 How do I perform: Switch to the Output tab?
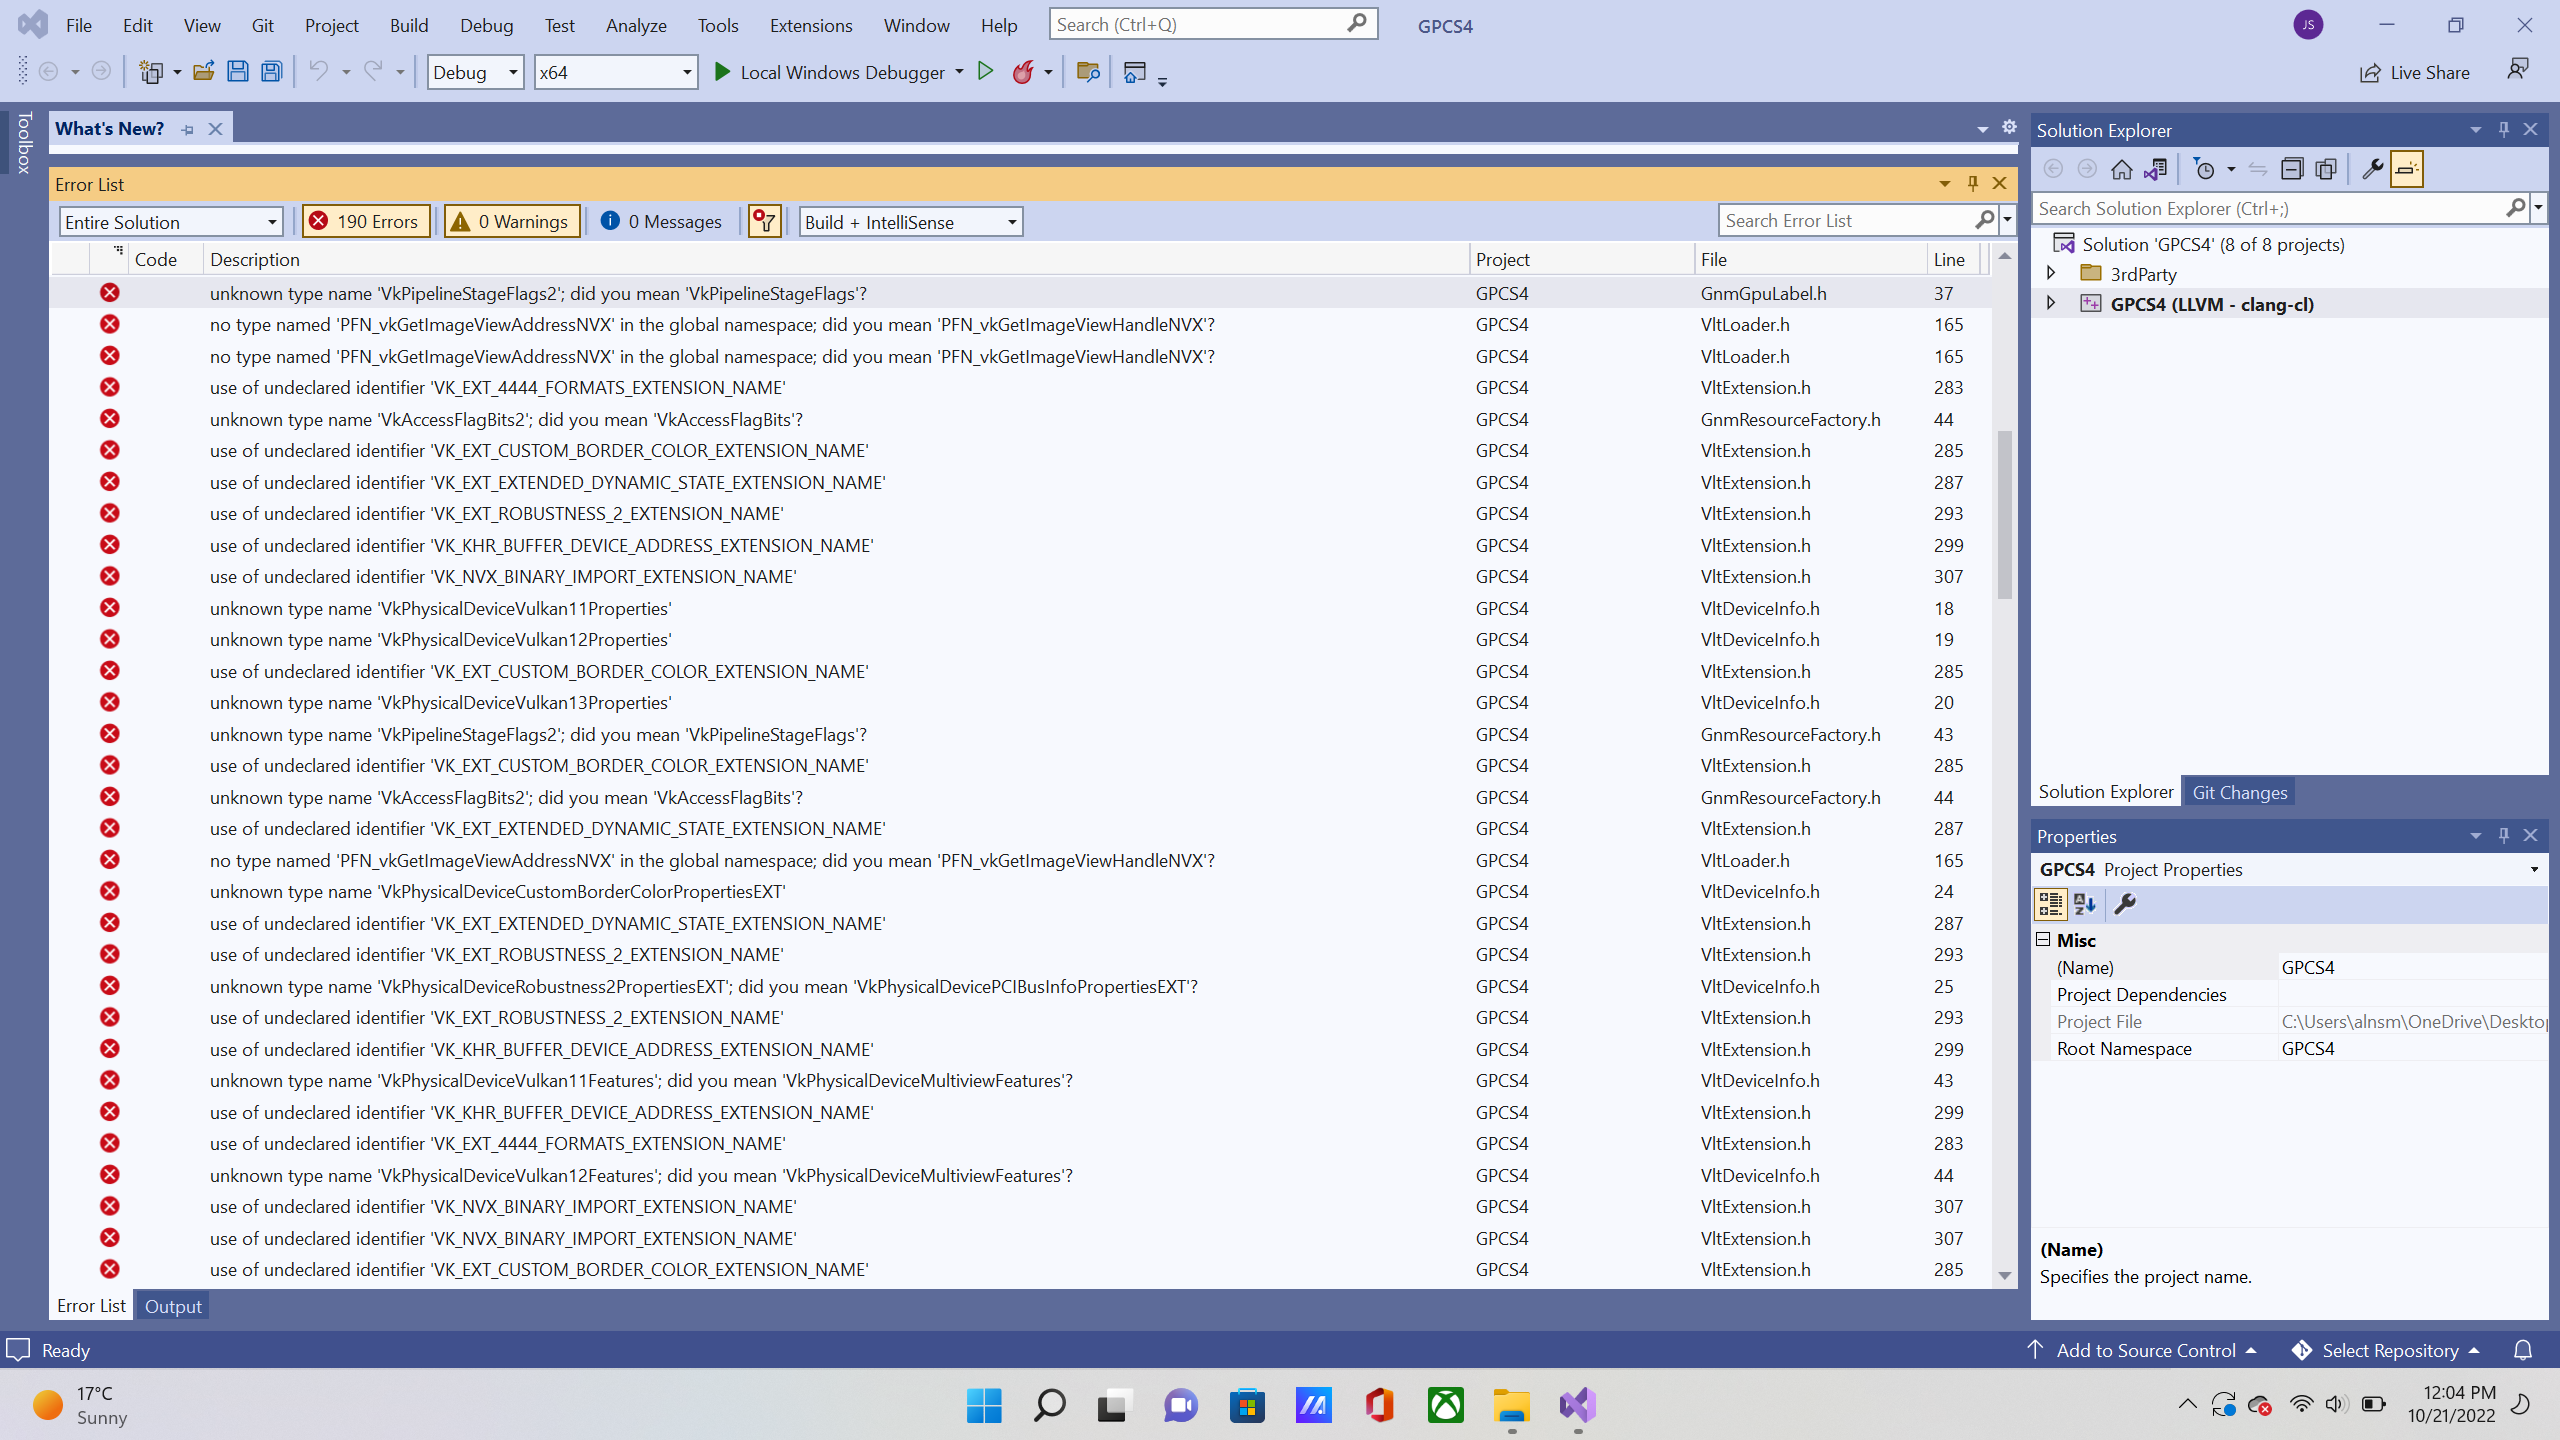[172, 1306]
